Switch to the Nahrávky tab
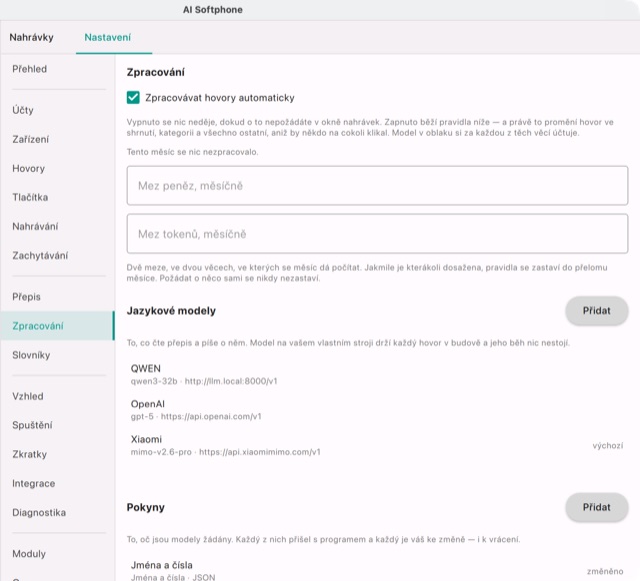Screen dimensions: 640x581 coord(31,37)
